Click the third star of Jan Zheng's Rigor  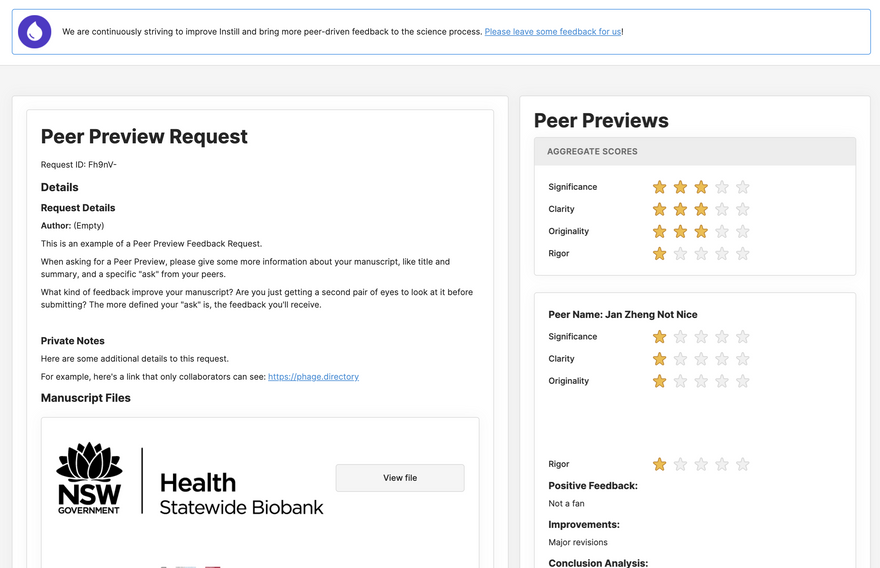click(701, 464)
